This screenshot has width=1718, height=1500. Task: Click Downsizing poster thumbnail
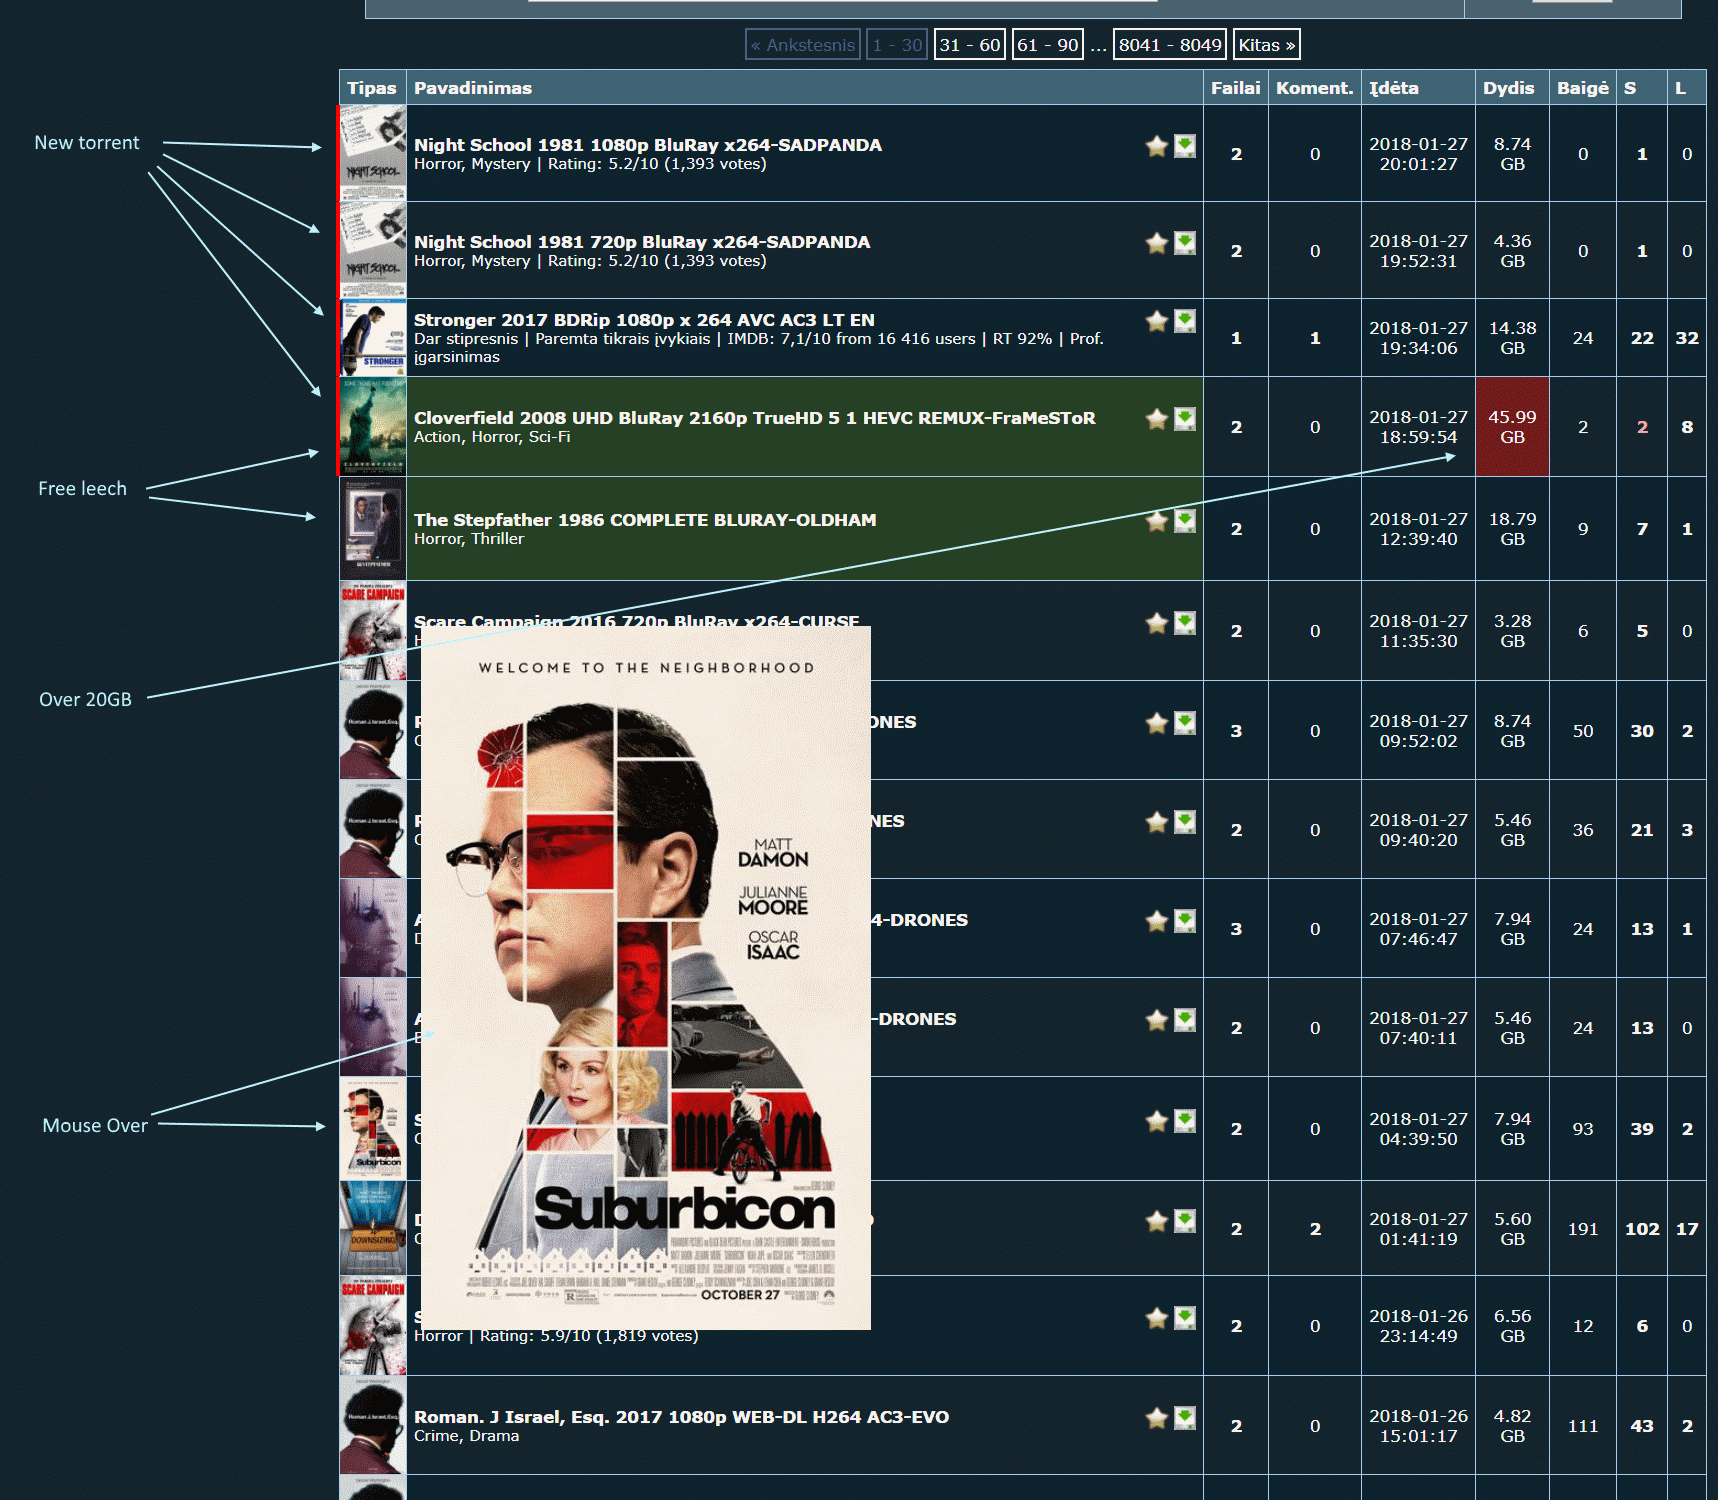point(373,1228)
